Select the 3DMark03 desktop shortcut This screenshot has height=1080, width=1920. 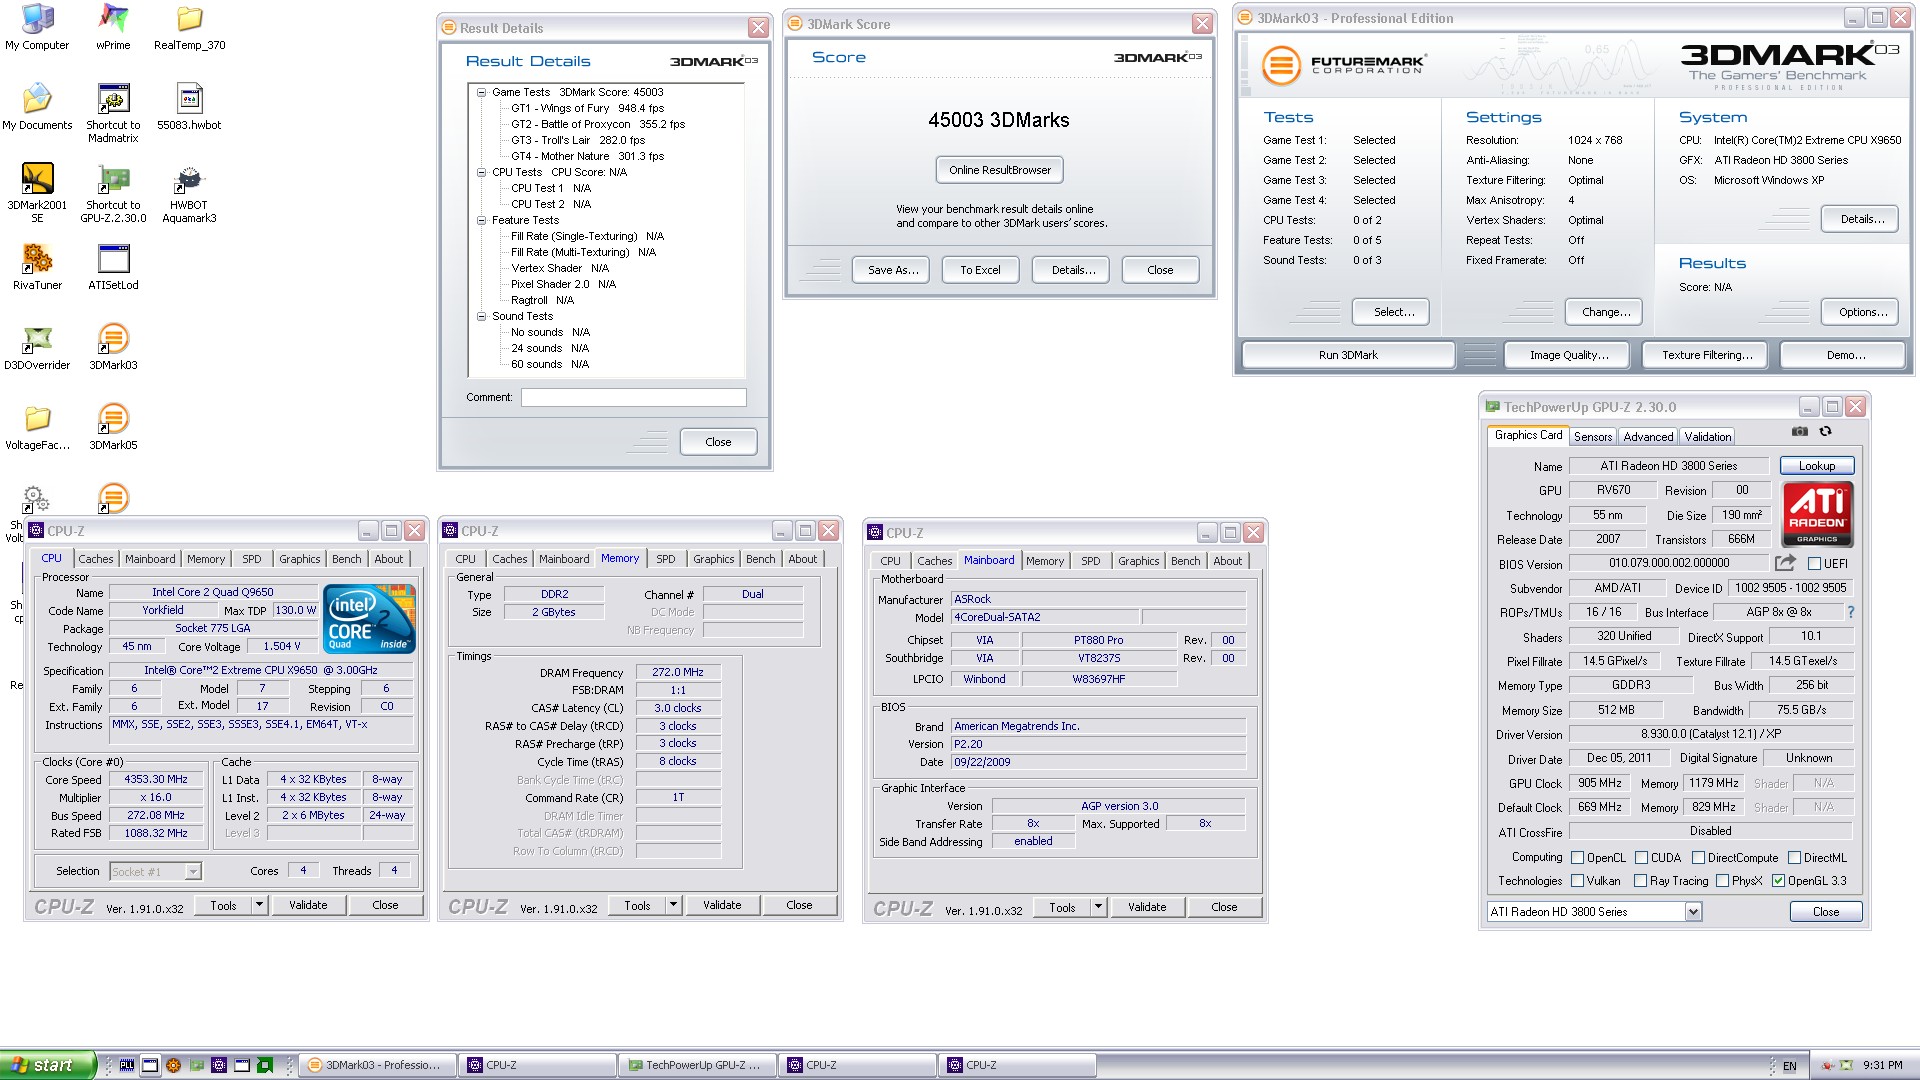pos(113,347)
